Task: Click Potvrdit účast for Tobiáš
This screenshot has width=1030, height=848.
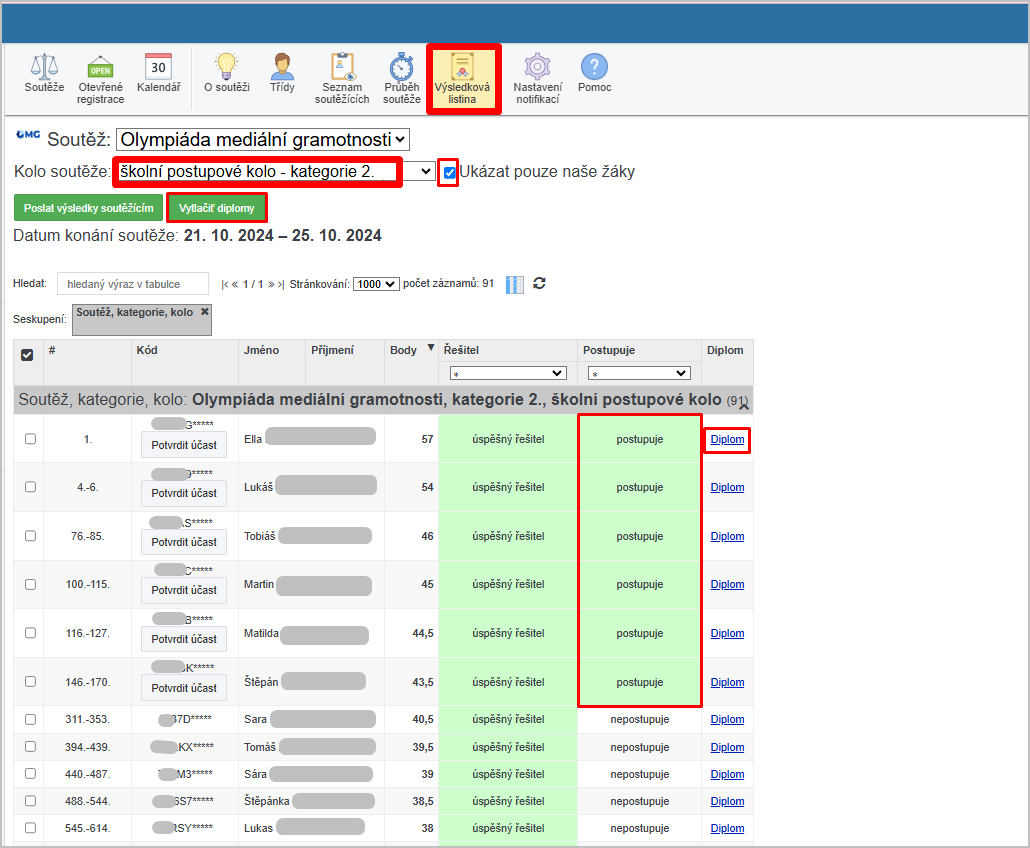Action: pos(184,542)
